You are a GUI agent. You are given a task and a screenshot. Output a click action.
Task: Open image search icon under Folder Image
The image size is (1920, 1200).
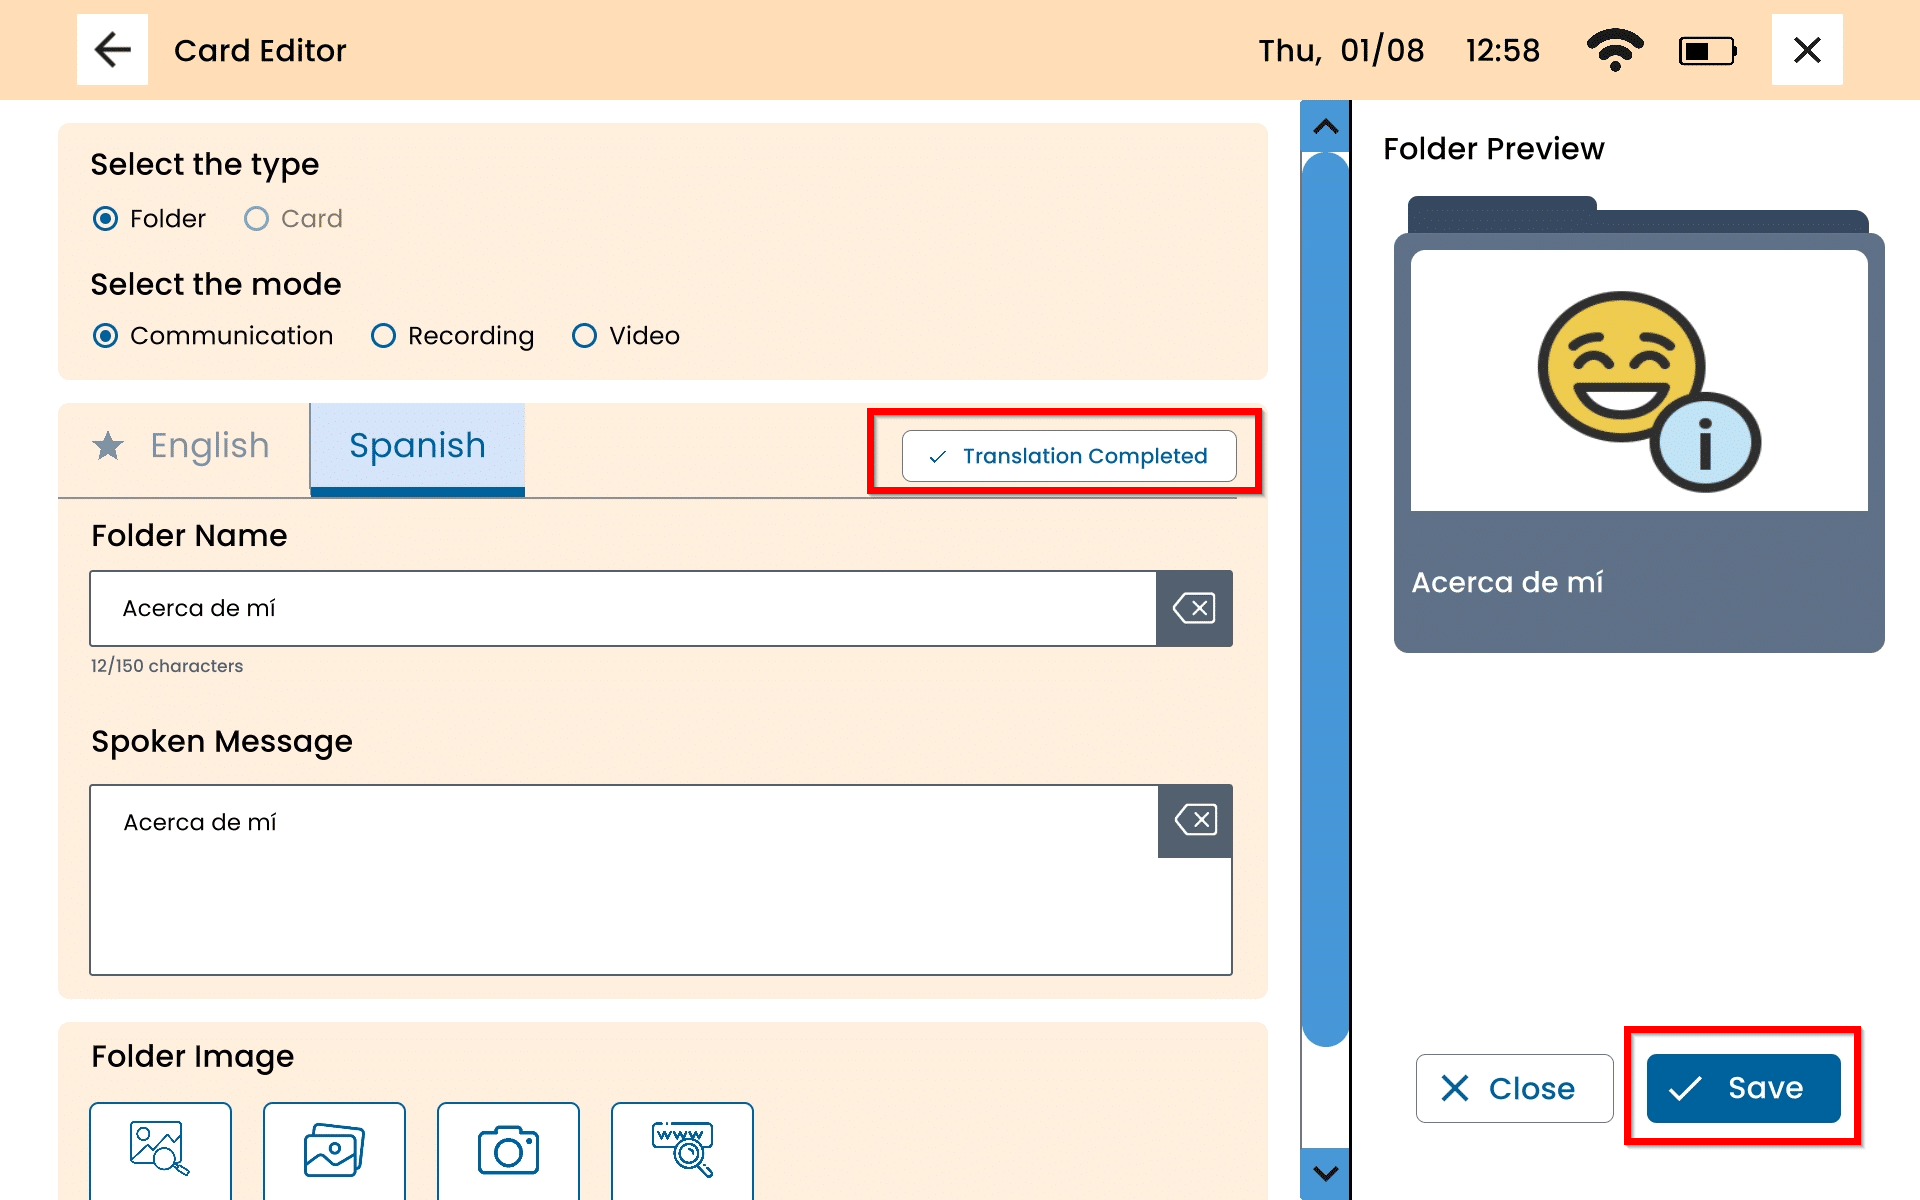pos(160,1149)
